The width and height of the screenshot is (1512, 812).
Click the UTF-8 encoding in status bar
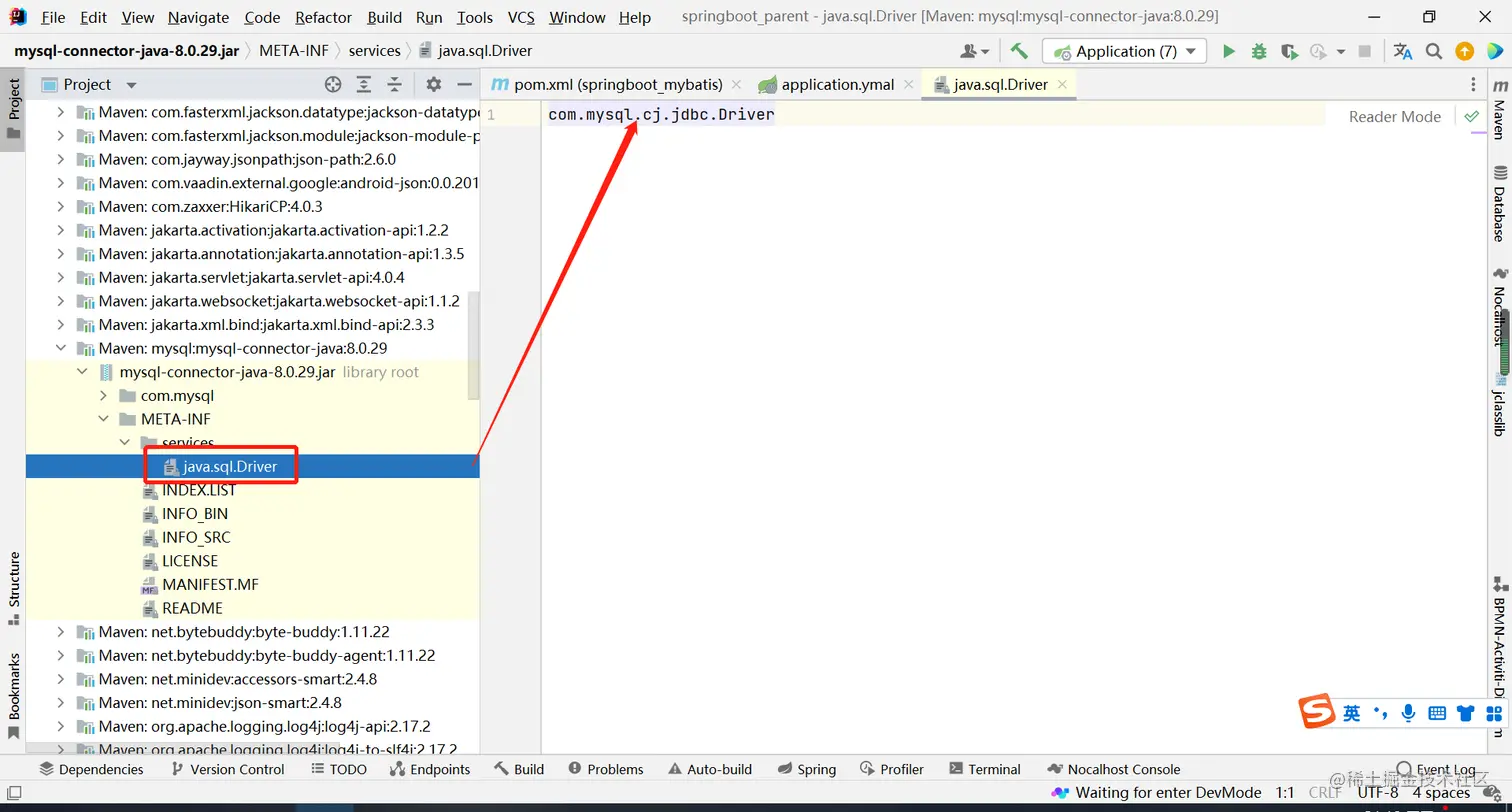[x=1378, y=793]
